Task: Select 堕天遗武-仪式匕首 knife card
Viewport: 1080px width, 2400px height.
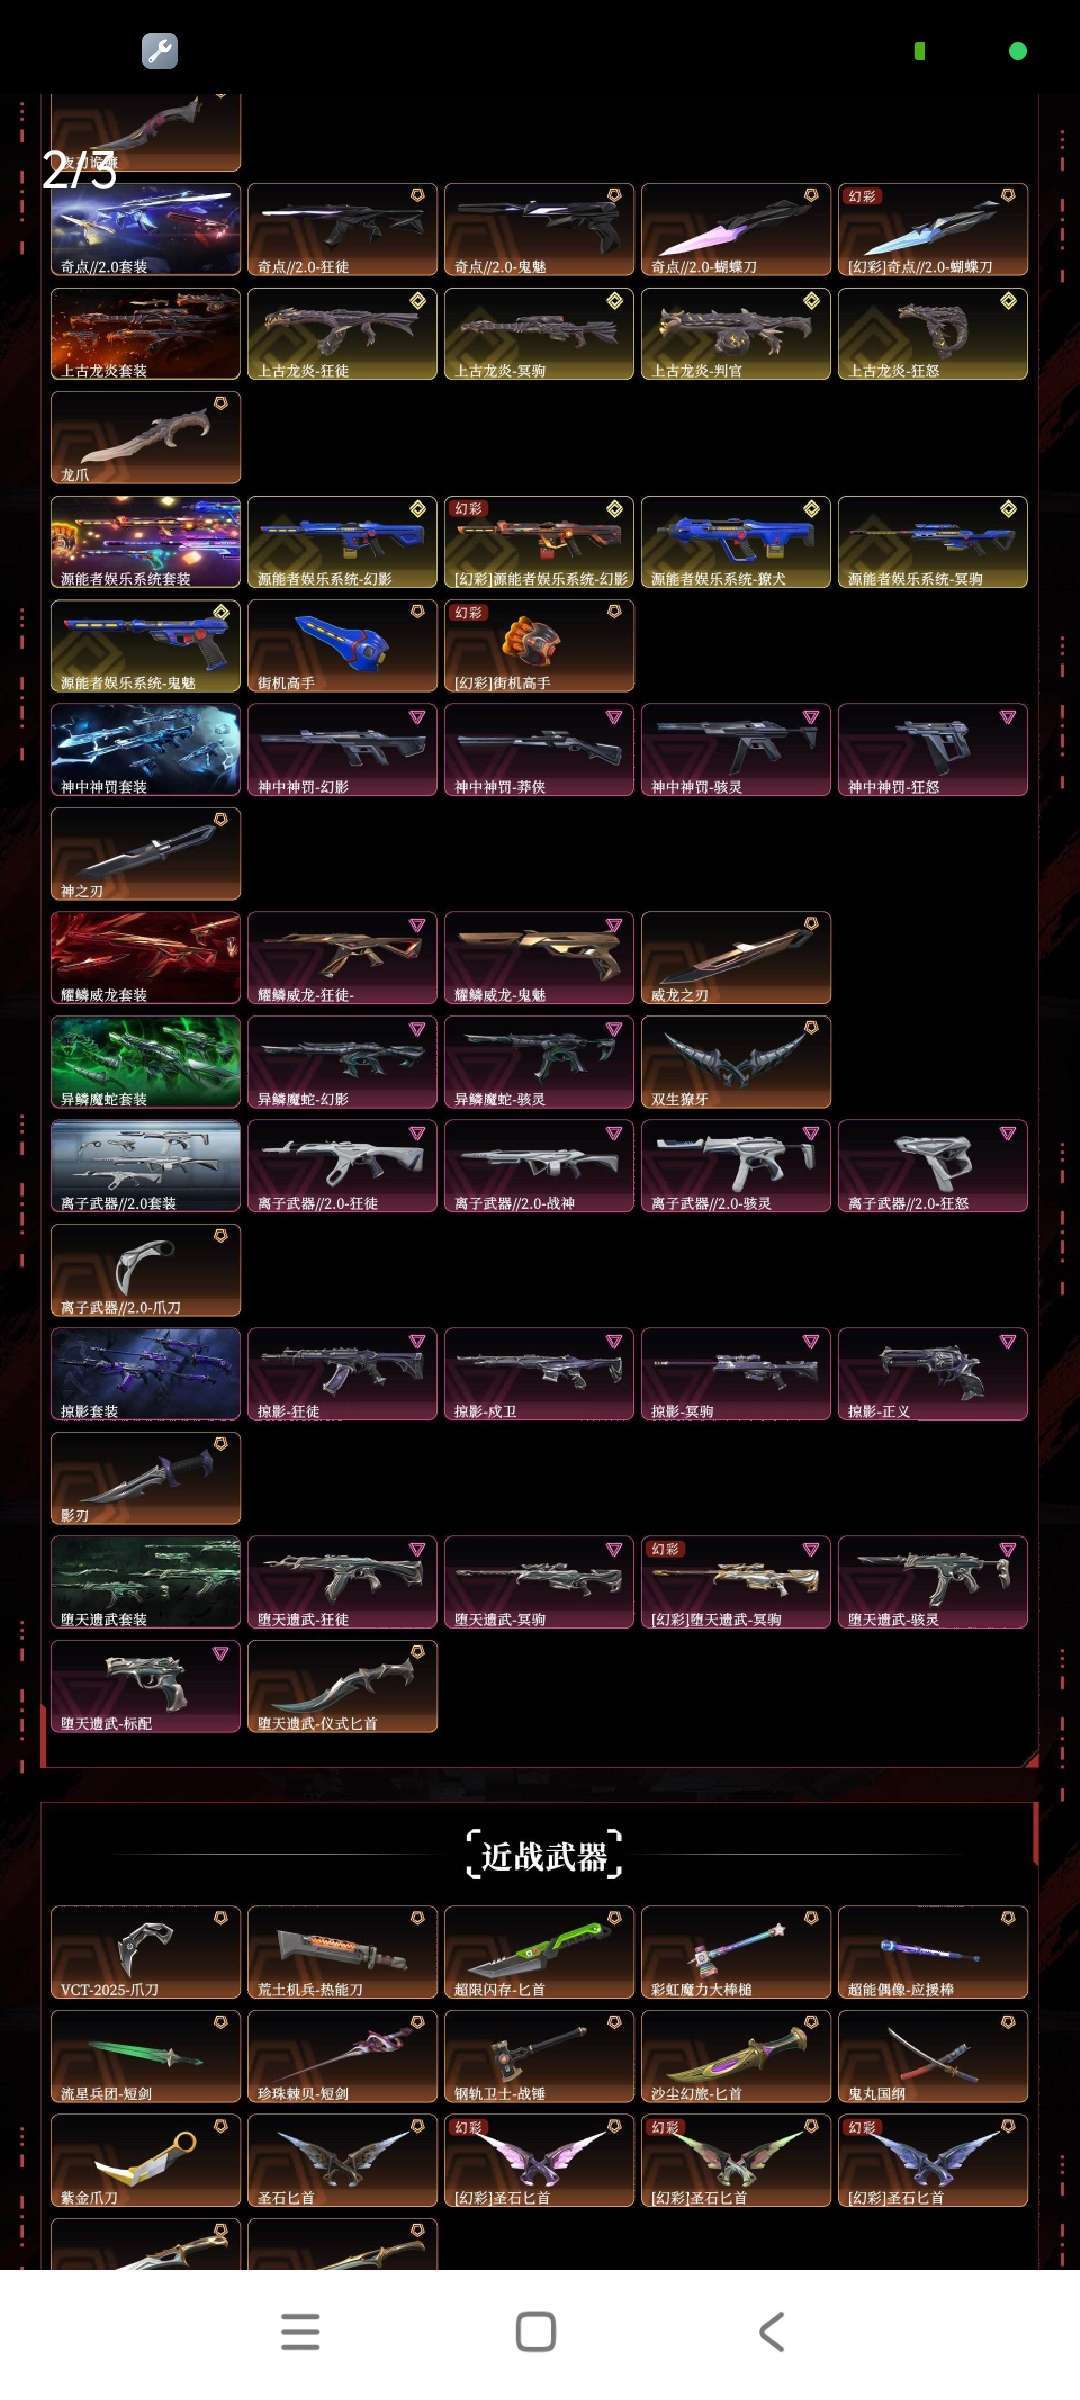Action: tap(342, 1686)
